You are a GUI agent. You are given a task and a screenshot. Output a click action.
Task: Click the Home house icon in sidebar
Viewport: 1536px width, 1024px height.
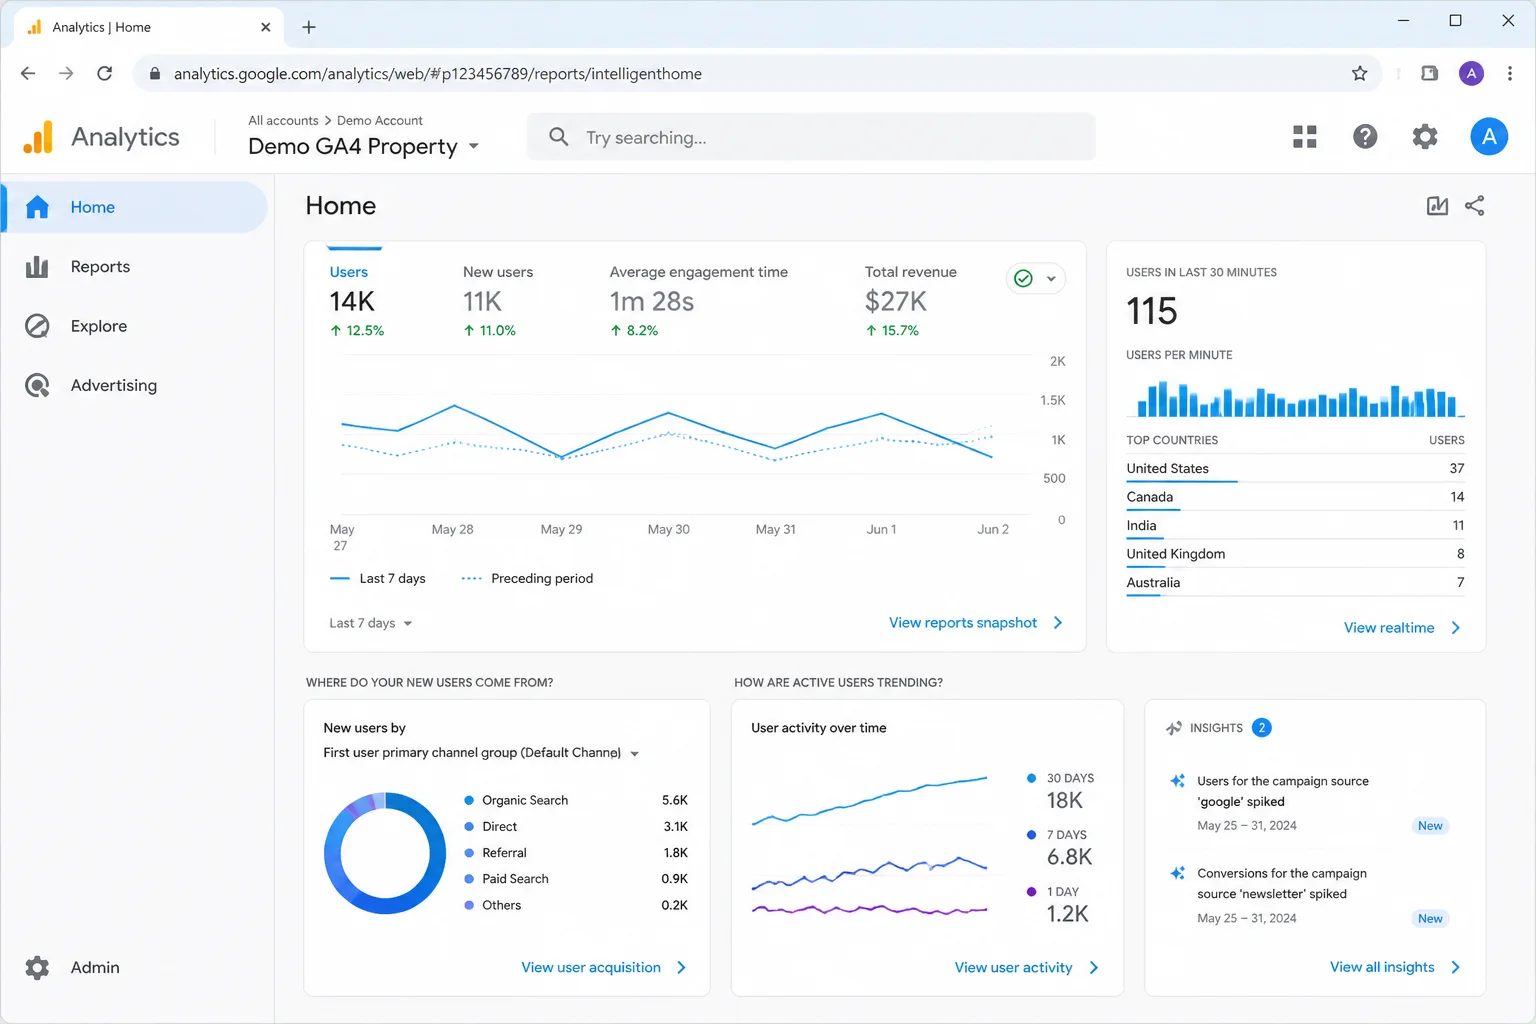point(37,207)
